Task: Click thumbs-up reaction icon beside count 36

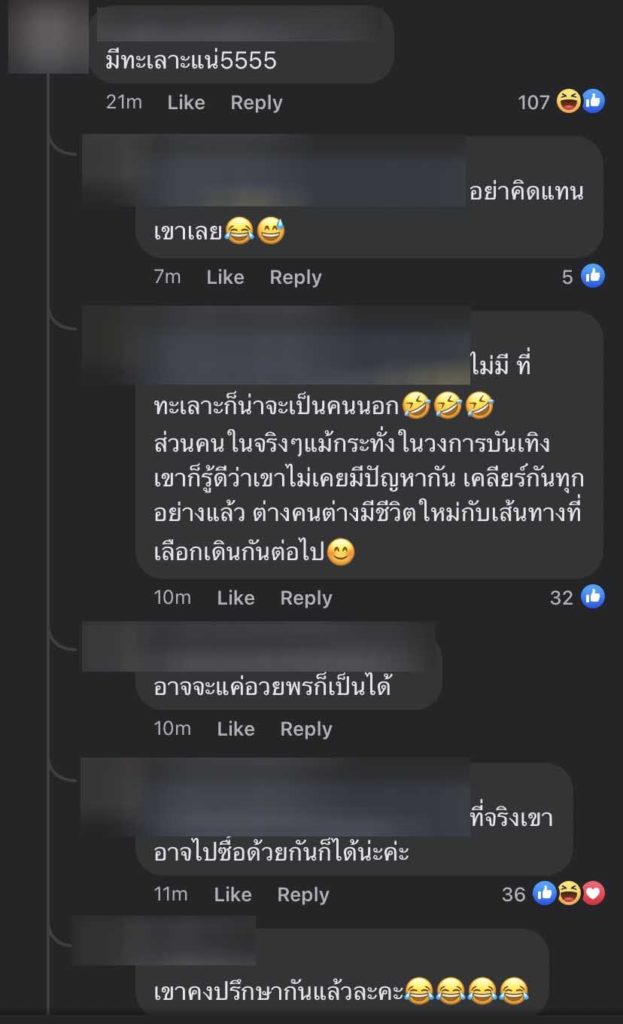Action: point(545,893)
